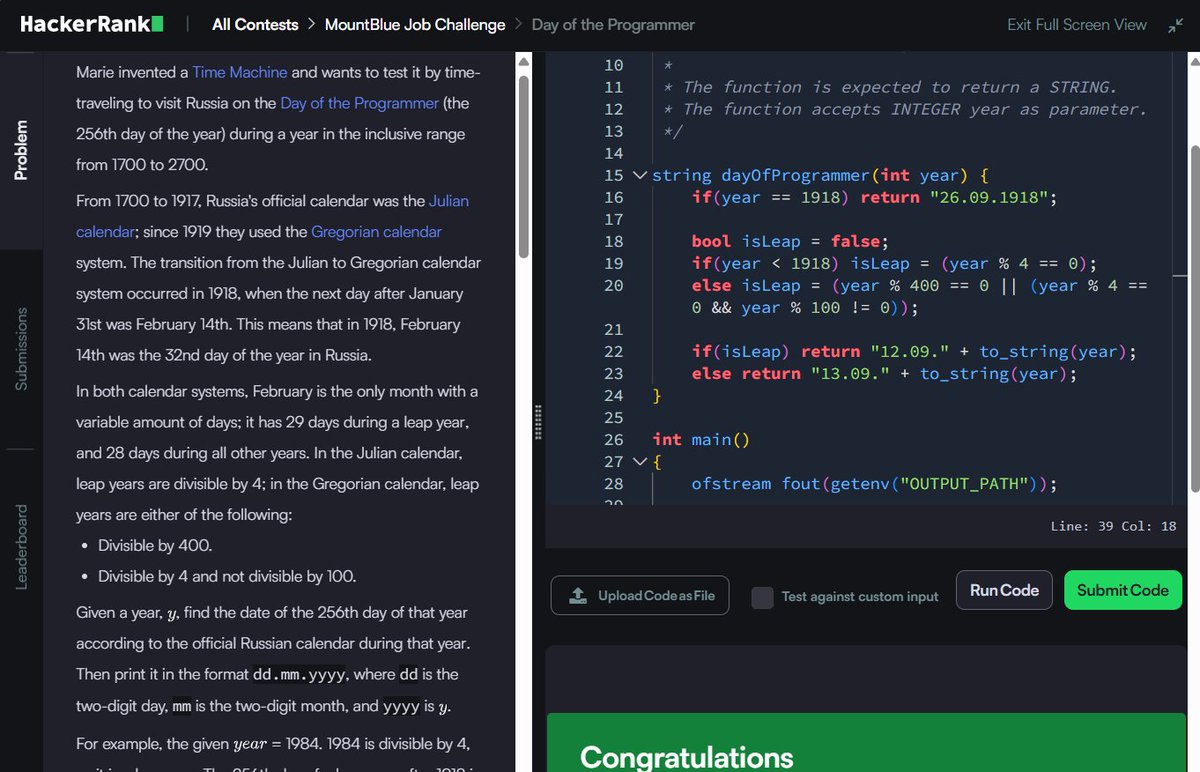Click comment "The function is expected to return a STRING."

tap(900, 87)
